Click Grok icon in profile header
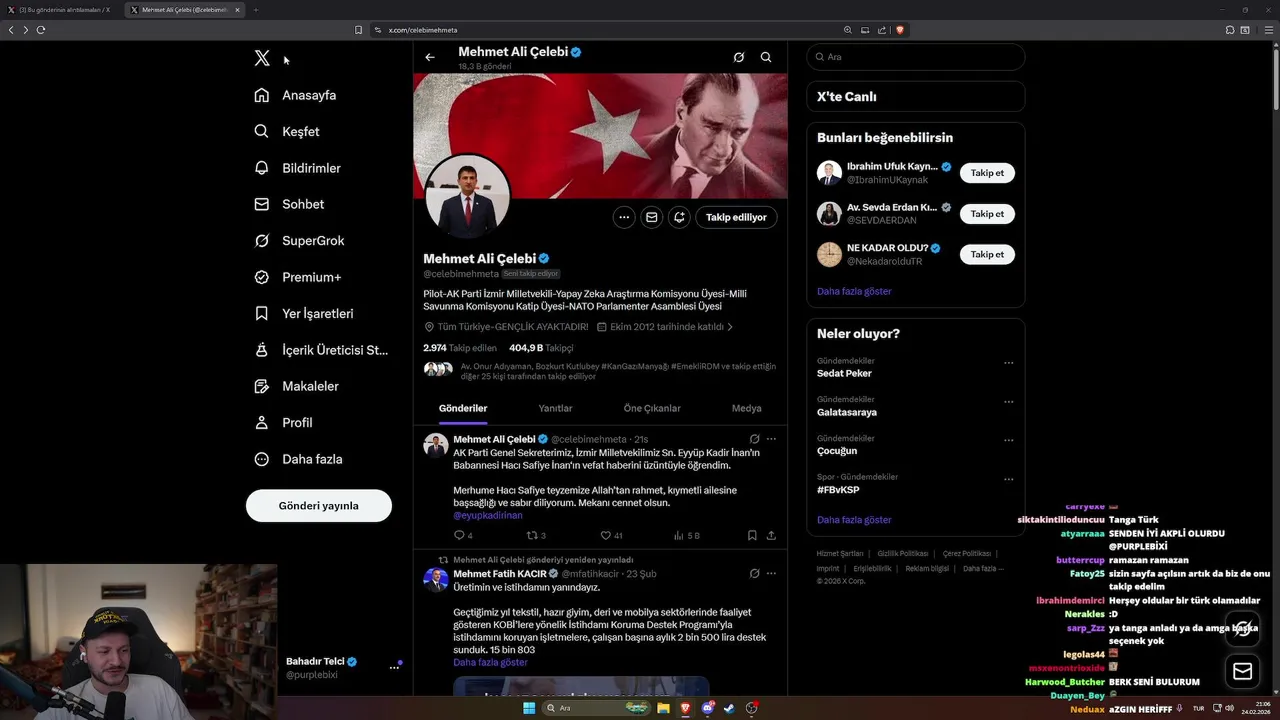 coord(739,57)
